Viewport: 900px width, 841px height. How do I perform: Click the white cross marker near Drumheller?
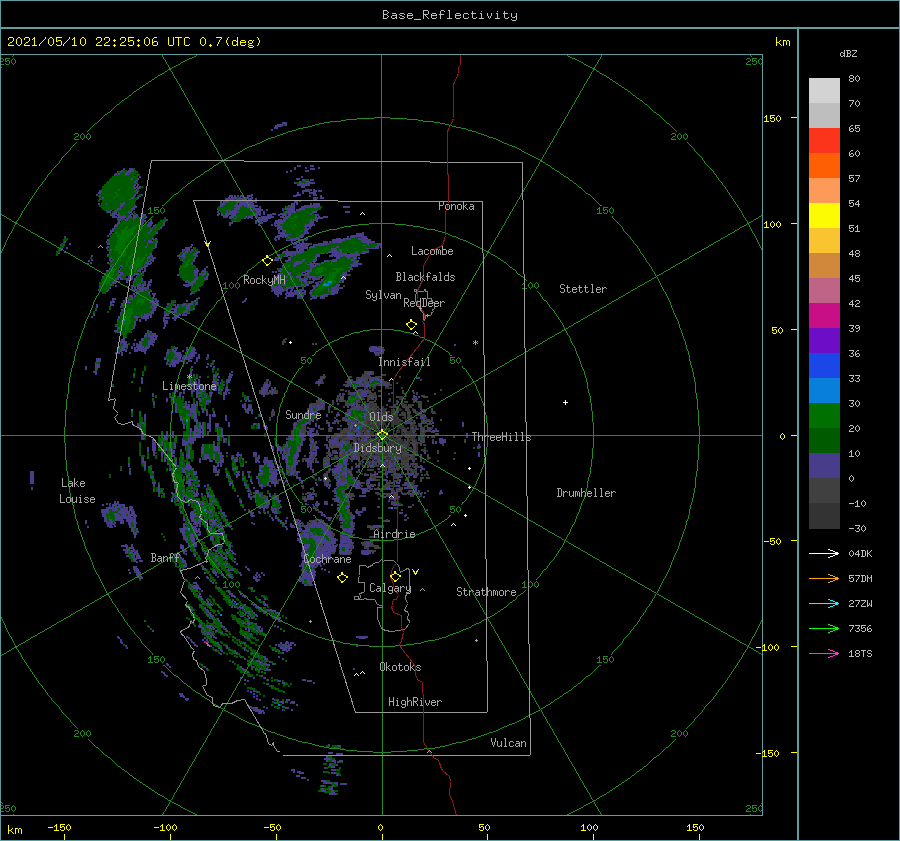point(565,402)
